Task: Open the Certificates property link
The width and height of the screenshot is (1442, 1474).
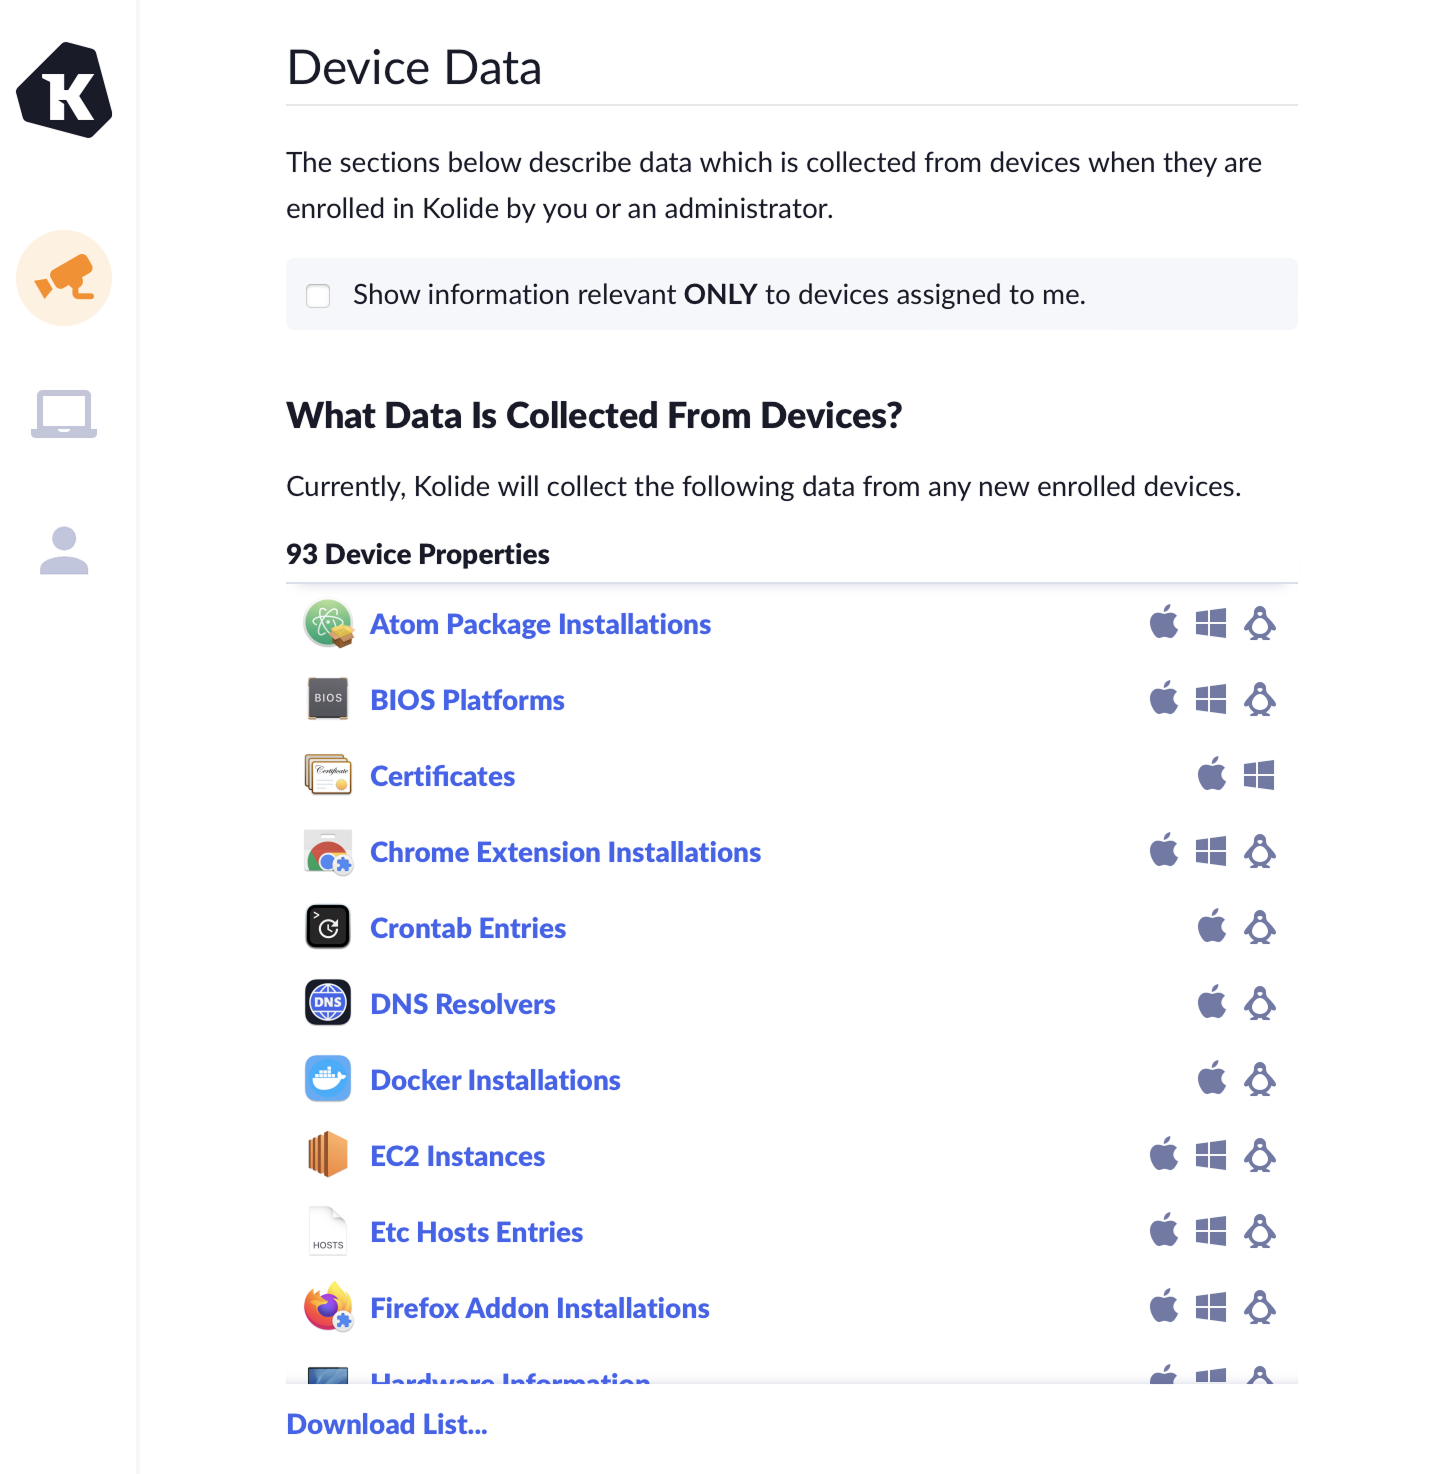Action: pyautogui.click(x=442, y=777)
